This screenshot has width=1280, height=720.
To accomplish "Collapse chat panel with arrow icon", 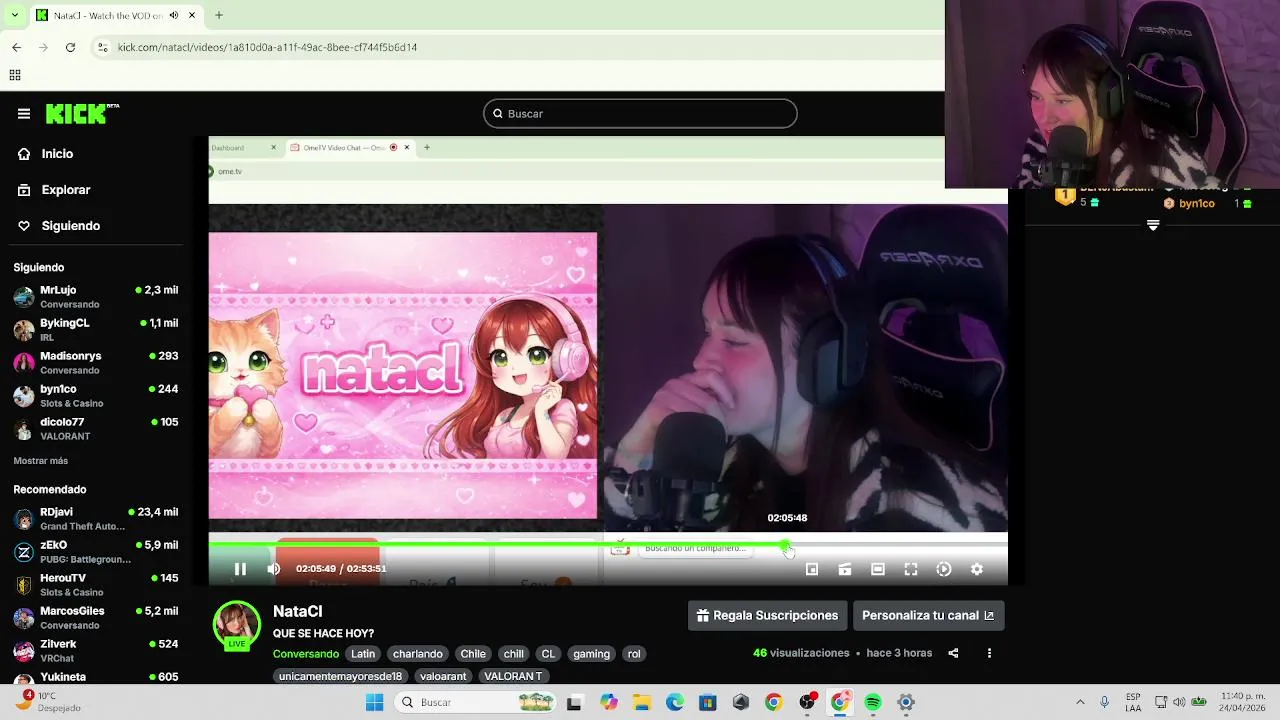I will click(1153, 226).
